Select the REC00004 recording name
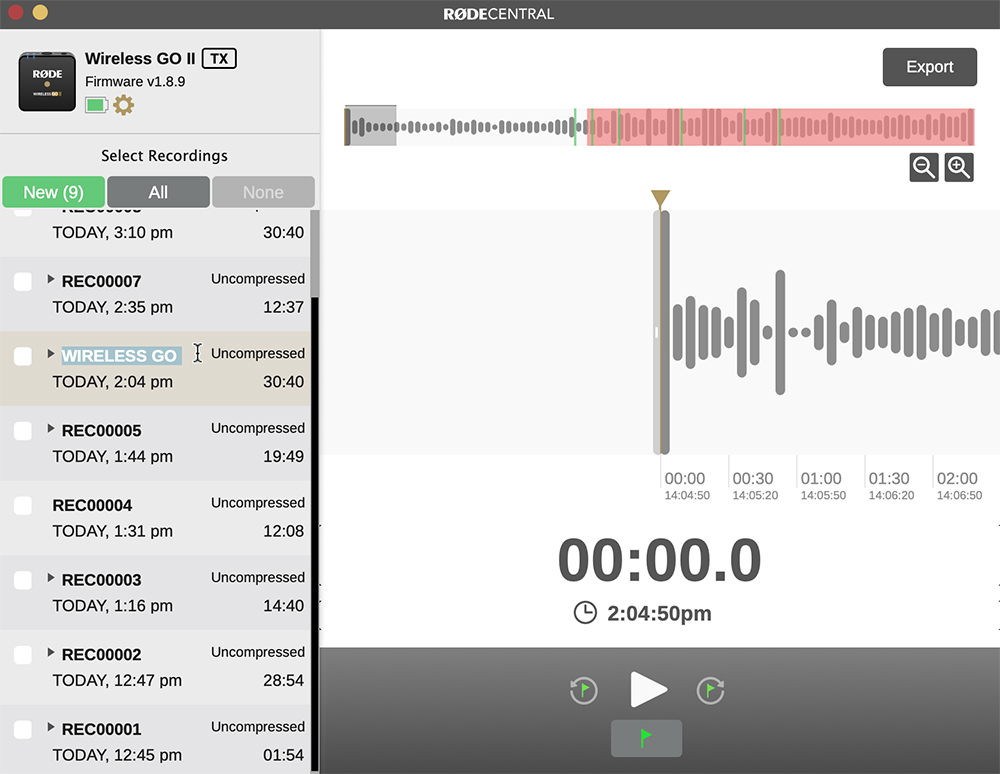The height and width of the screenshot is (774, 1000). 92,506
